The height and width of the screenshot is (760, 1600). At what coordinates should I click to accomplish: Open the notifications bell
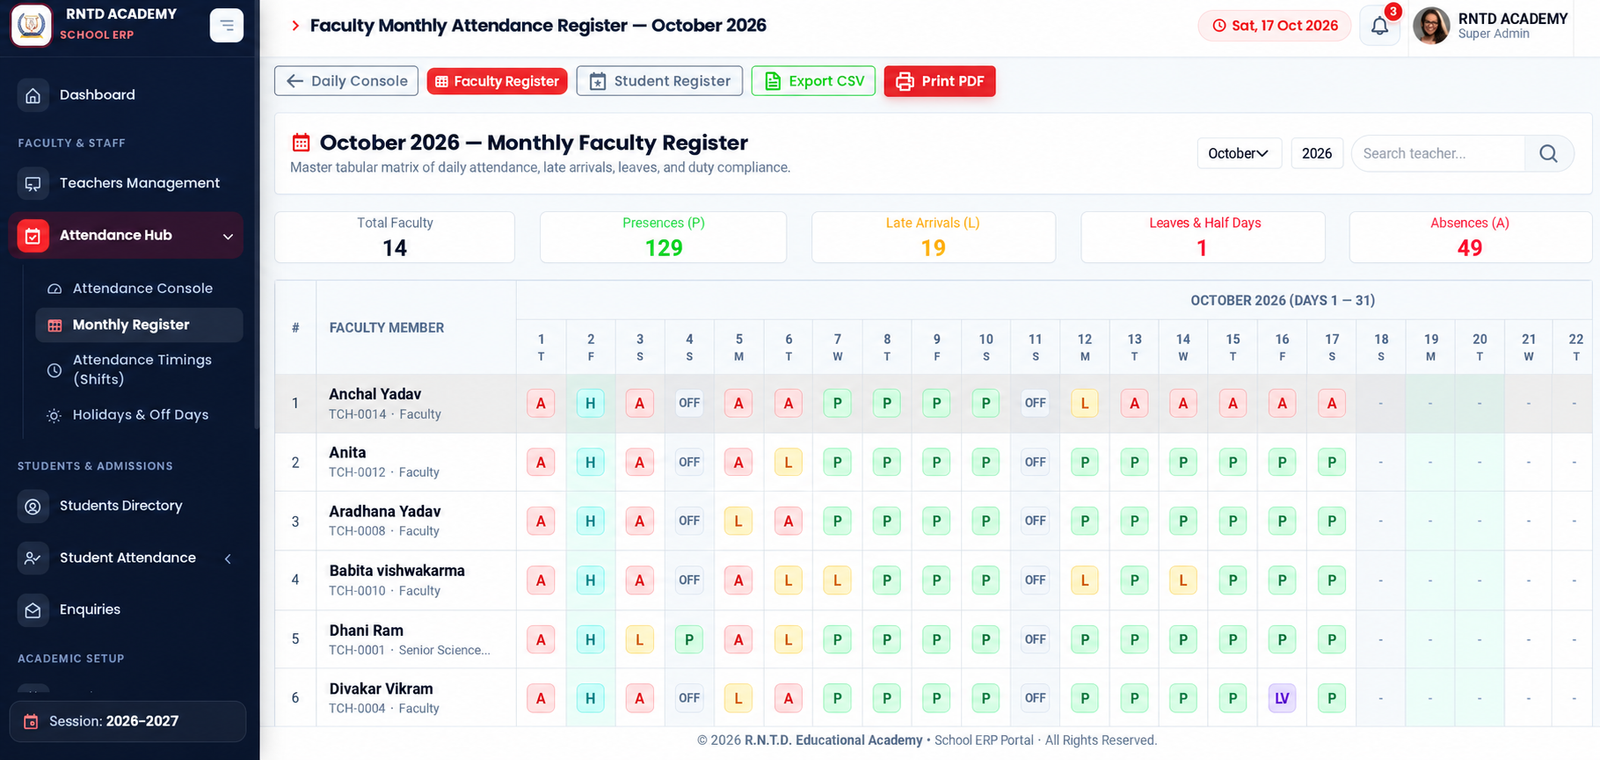tap(1380, 26)
